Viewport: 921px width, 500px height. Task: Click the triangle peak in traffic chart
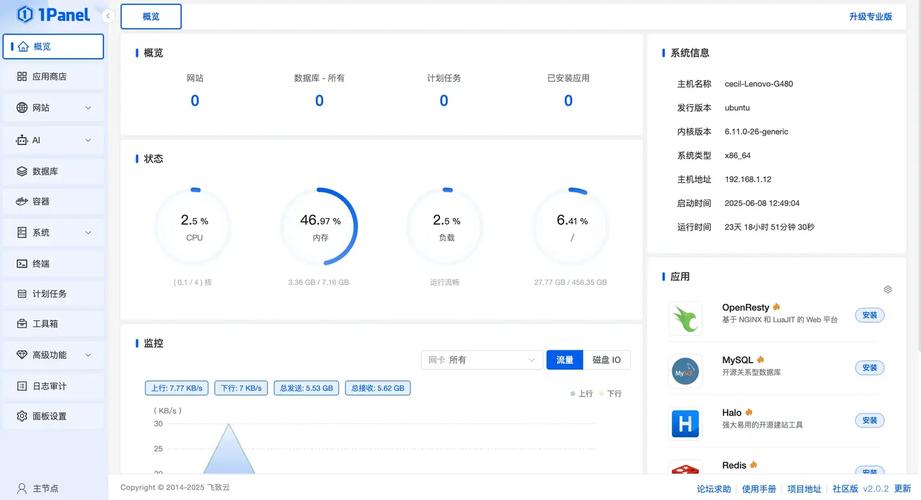click(228, 426)
